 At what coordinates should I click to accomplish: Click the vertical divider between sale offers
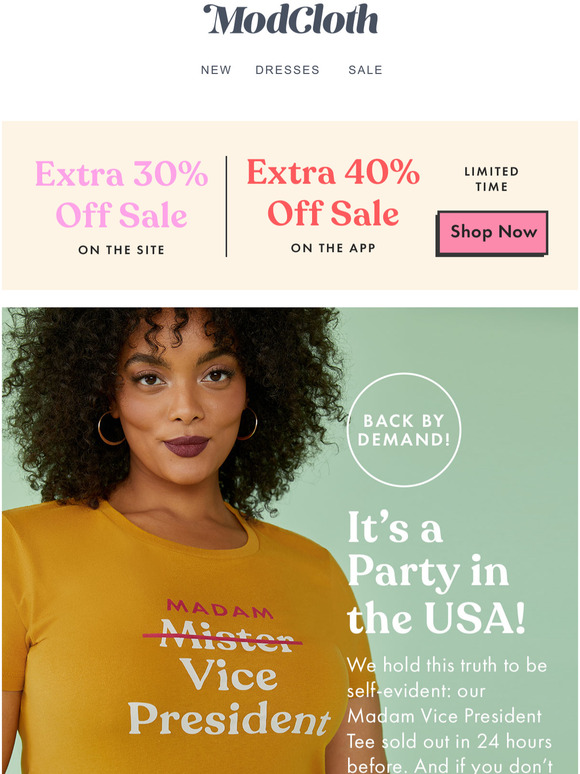227,206
